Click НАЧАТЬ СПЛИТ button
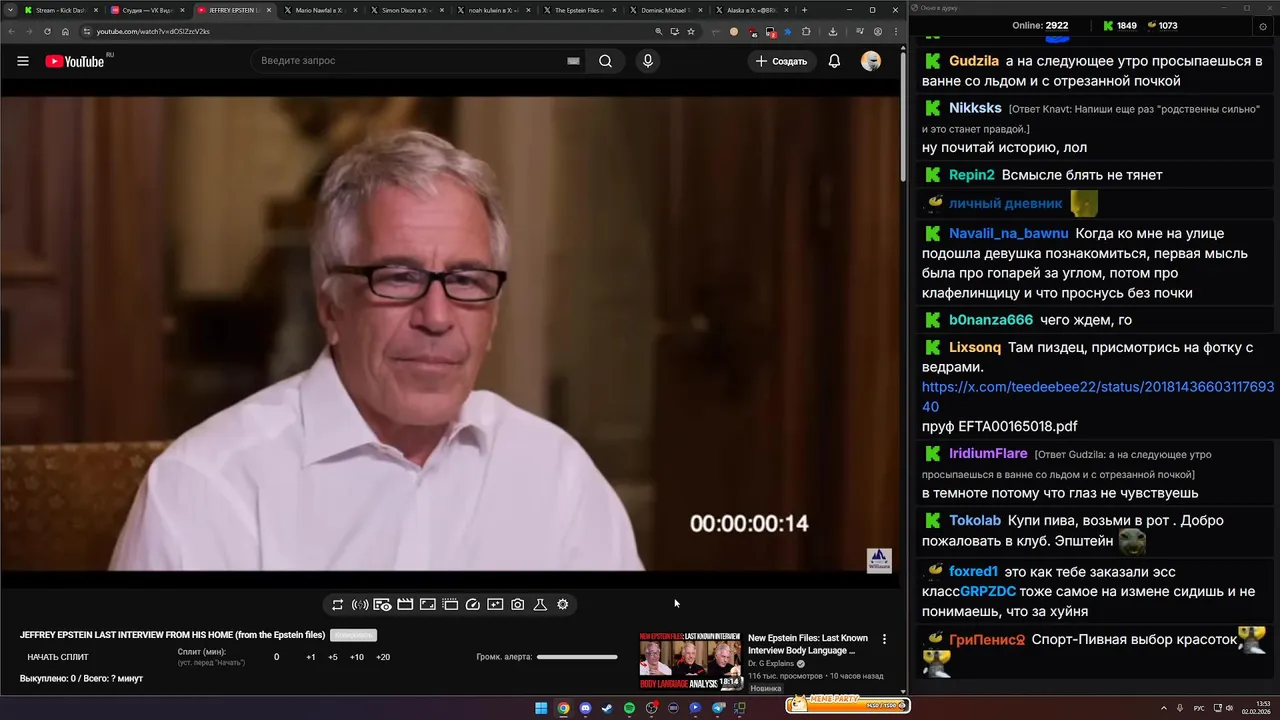 click(x=58, y=657)
